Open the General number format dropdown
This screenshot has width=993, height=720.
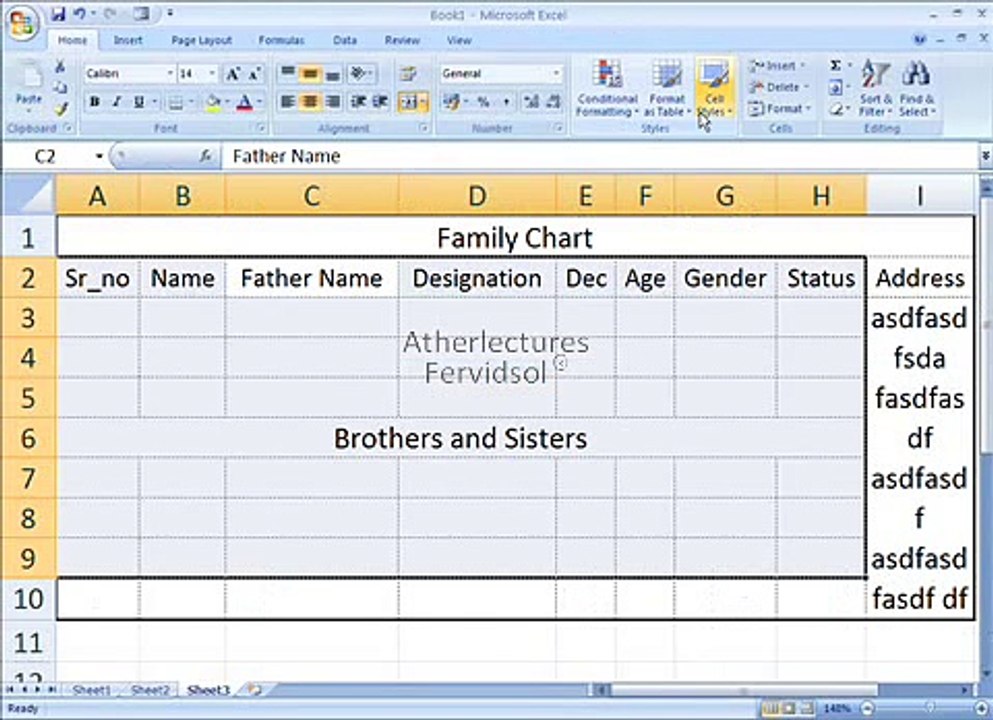(556, 73)
